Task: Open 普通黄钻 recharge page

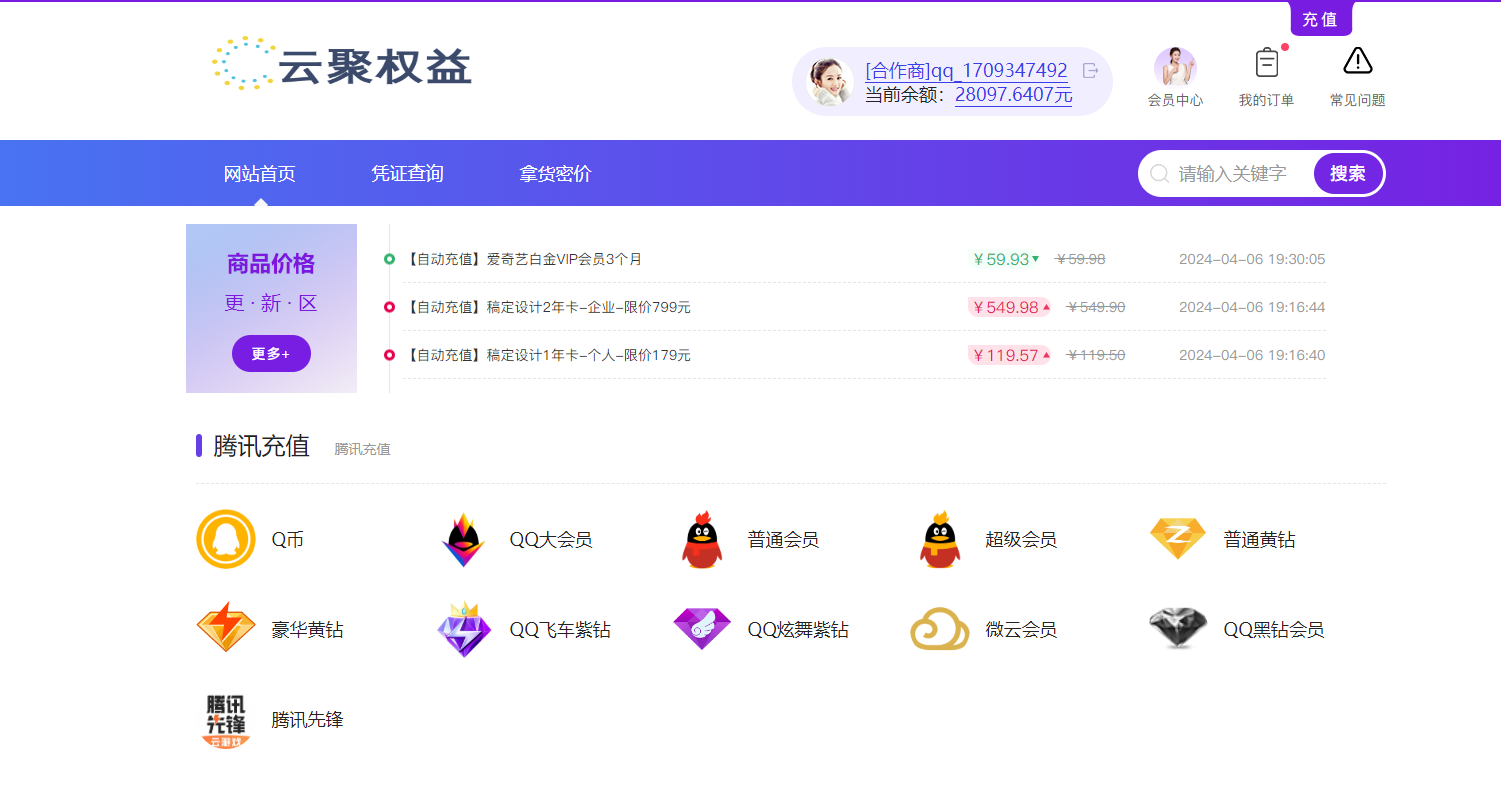Action: (1177, 538)
